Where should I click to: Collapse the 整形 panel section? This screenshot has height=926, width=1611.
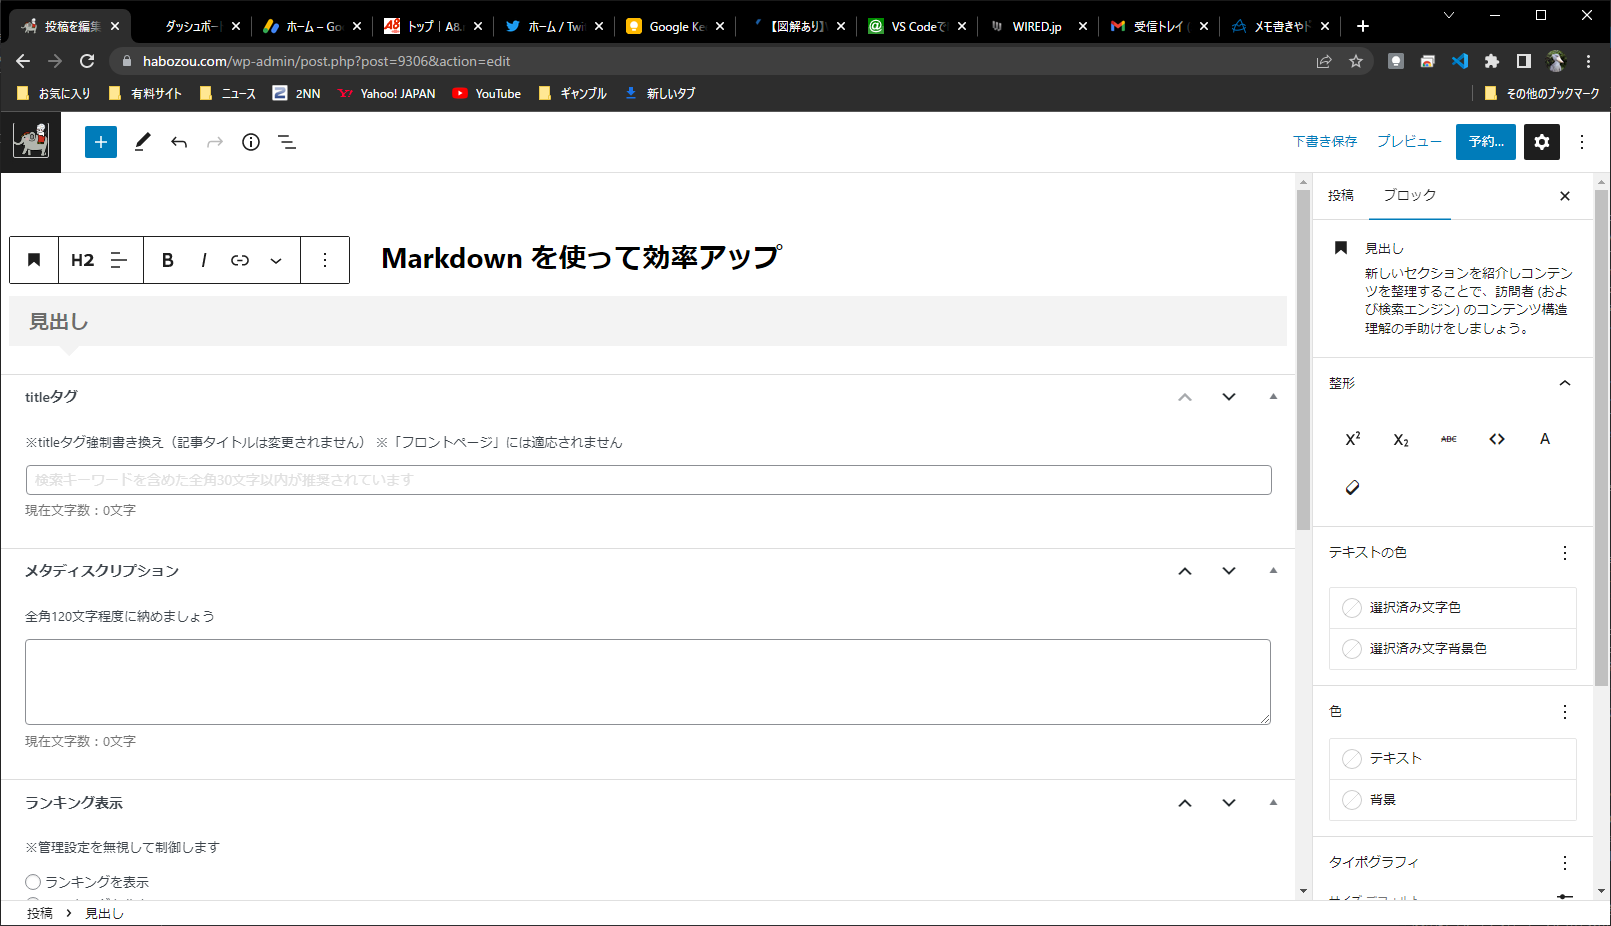(1565, 383)
